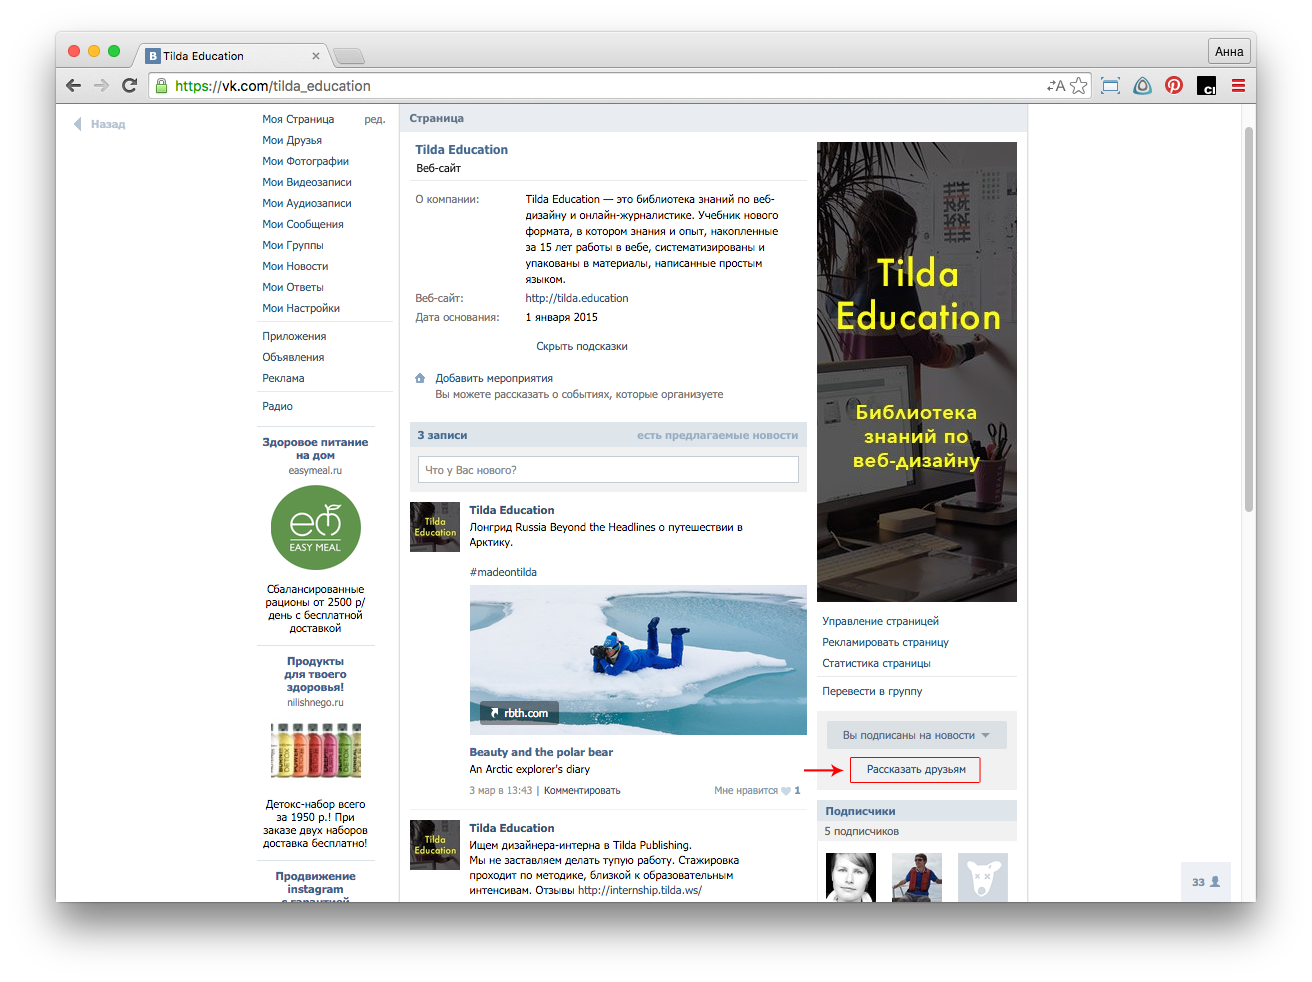Click the Pinterest extension icon
The image size is (1312, 982).
pyautogui.click(x=1174, y=86)
